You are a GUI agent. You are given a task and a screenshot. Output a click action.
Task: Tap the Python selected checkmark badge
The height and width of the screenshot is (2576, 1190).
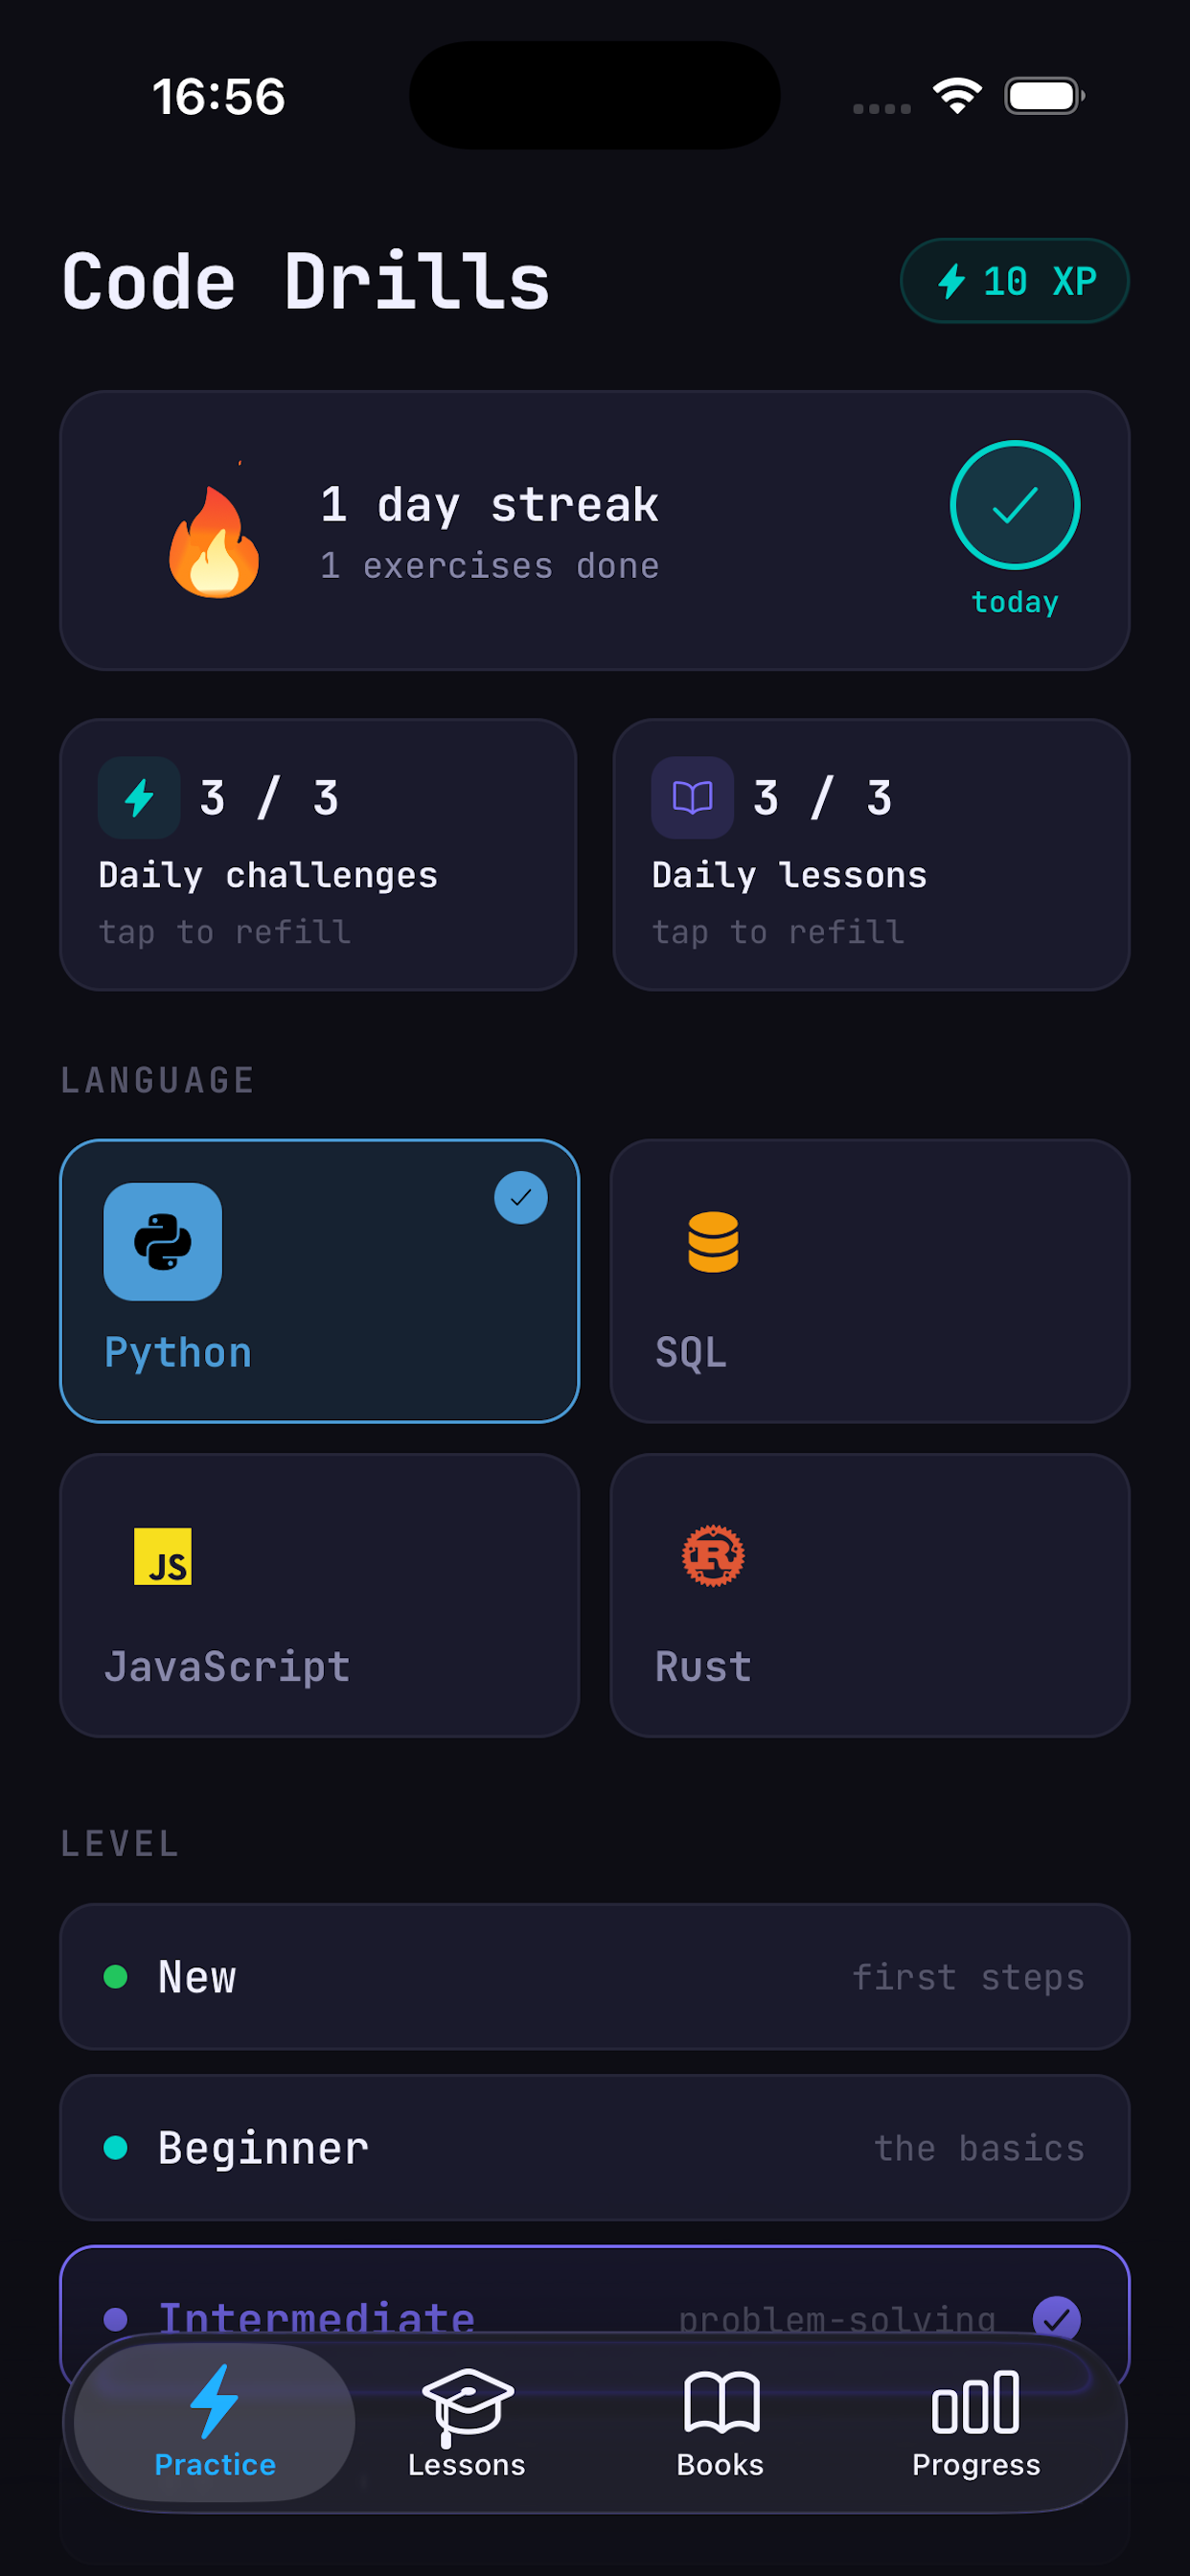(520, 1197)
